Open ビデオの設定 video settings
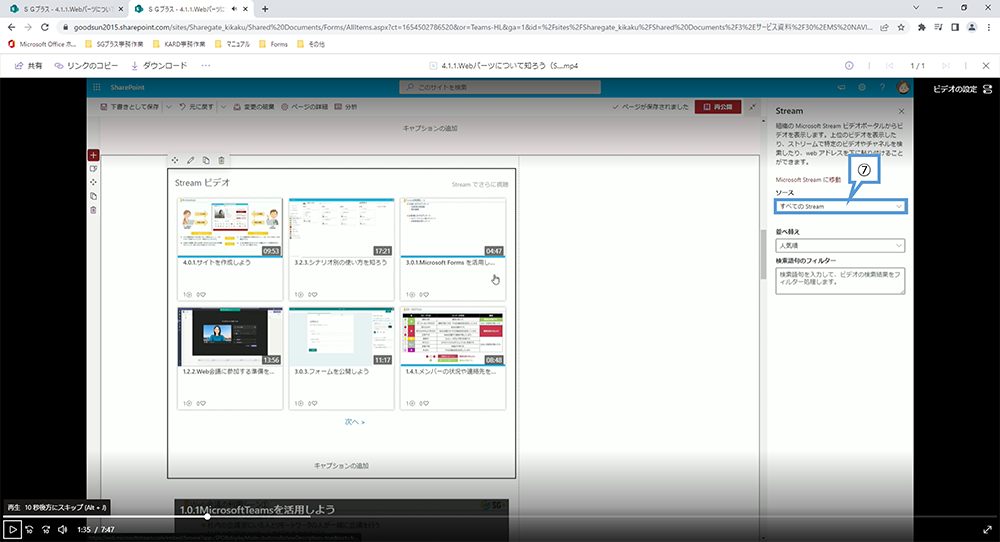 point(962,89)
